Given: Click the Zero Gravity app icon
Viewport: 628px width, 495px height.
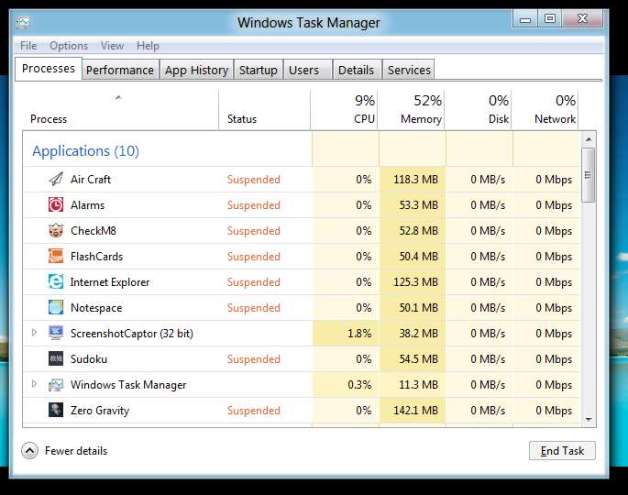Looking at the screenshot, I should [56, 410].
